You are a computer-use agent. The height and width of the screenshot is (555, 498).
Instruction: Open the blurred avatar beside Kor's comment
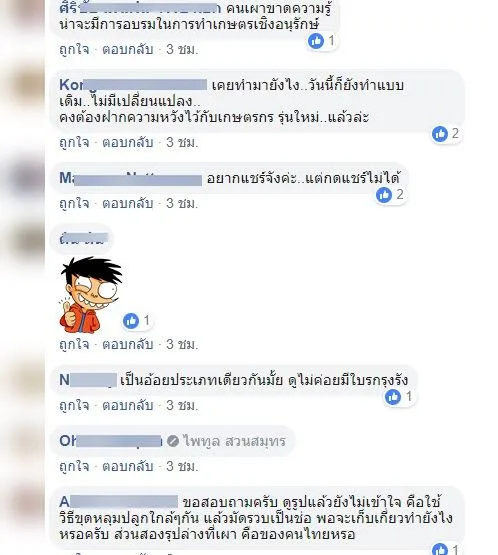[x=25, y=86]
